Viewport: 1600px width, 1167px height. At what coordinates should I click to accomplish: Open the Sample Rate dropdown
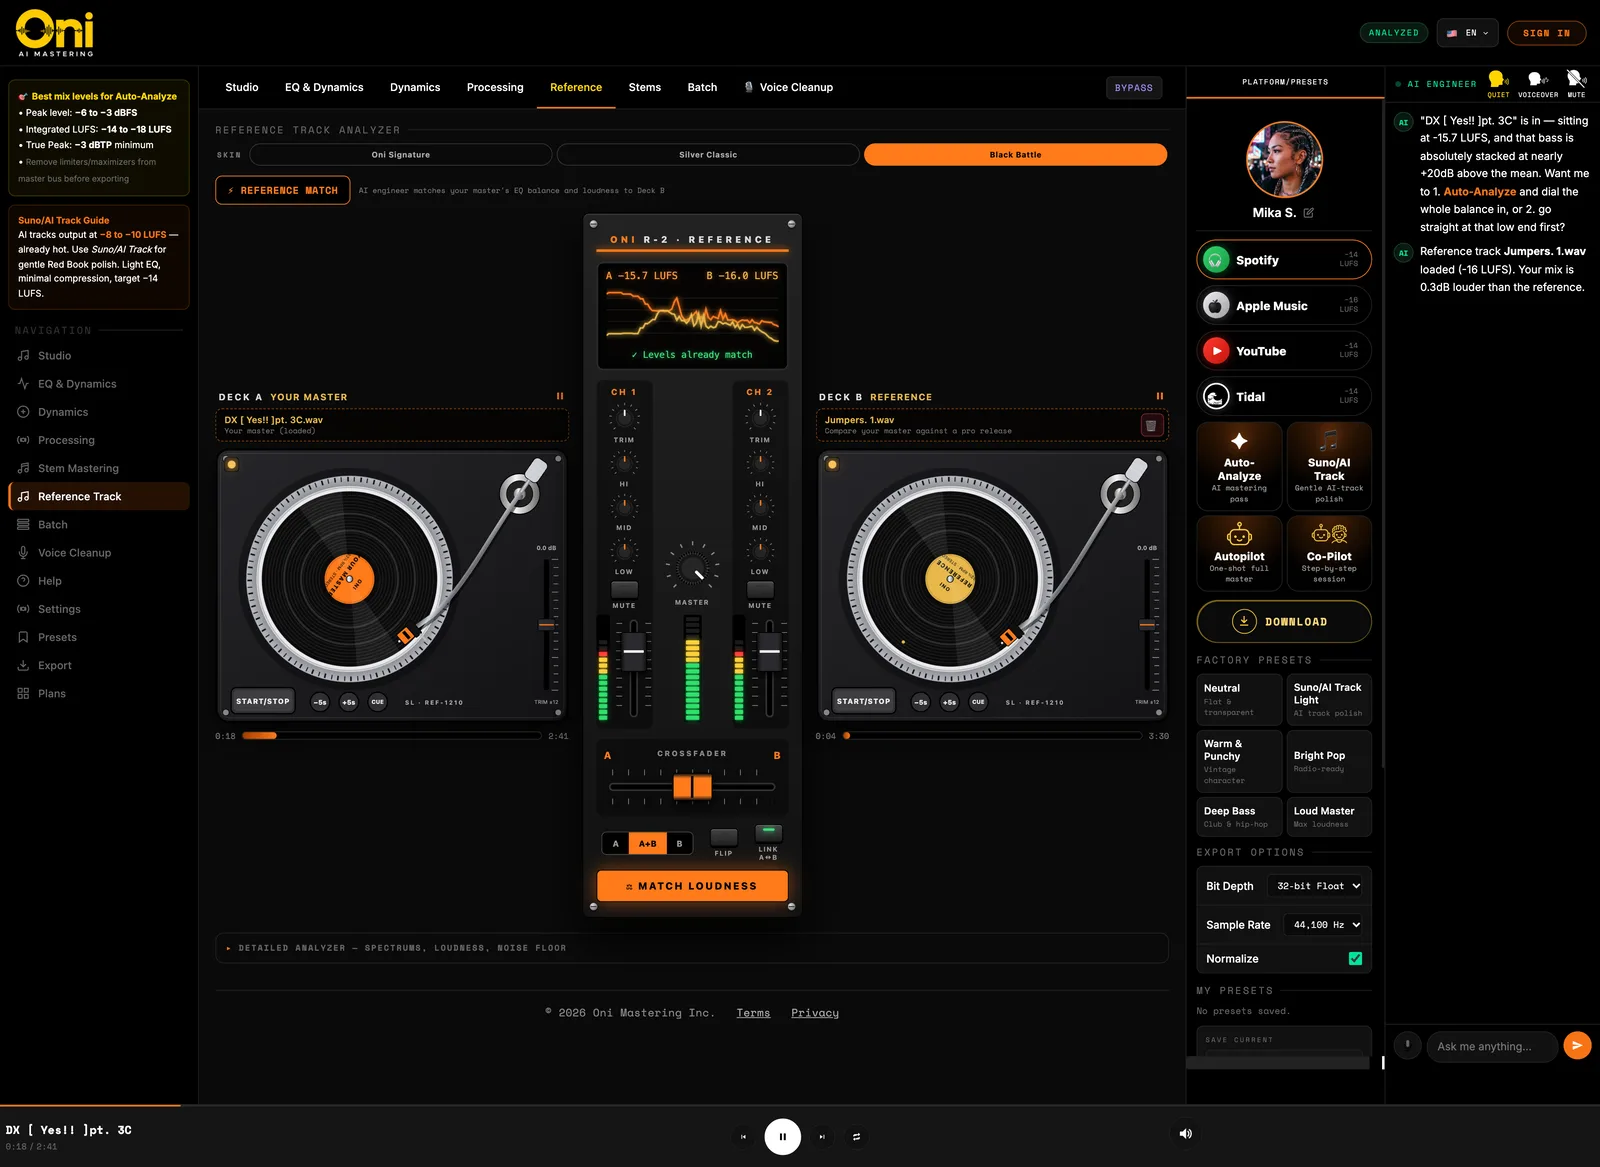click(1323, 925)
